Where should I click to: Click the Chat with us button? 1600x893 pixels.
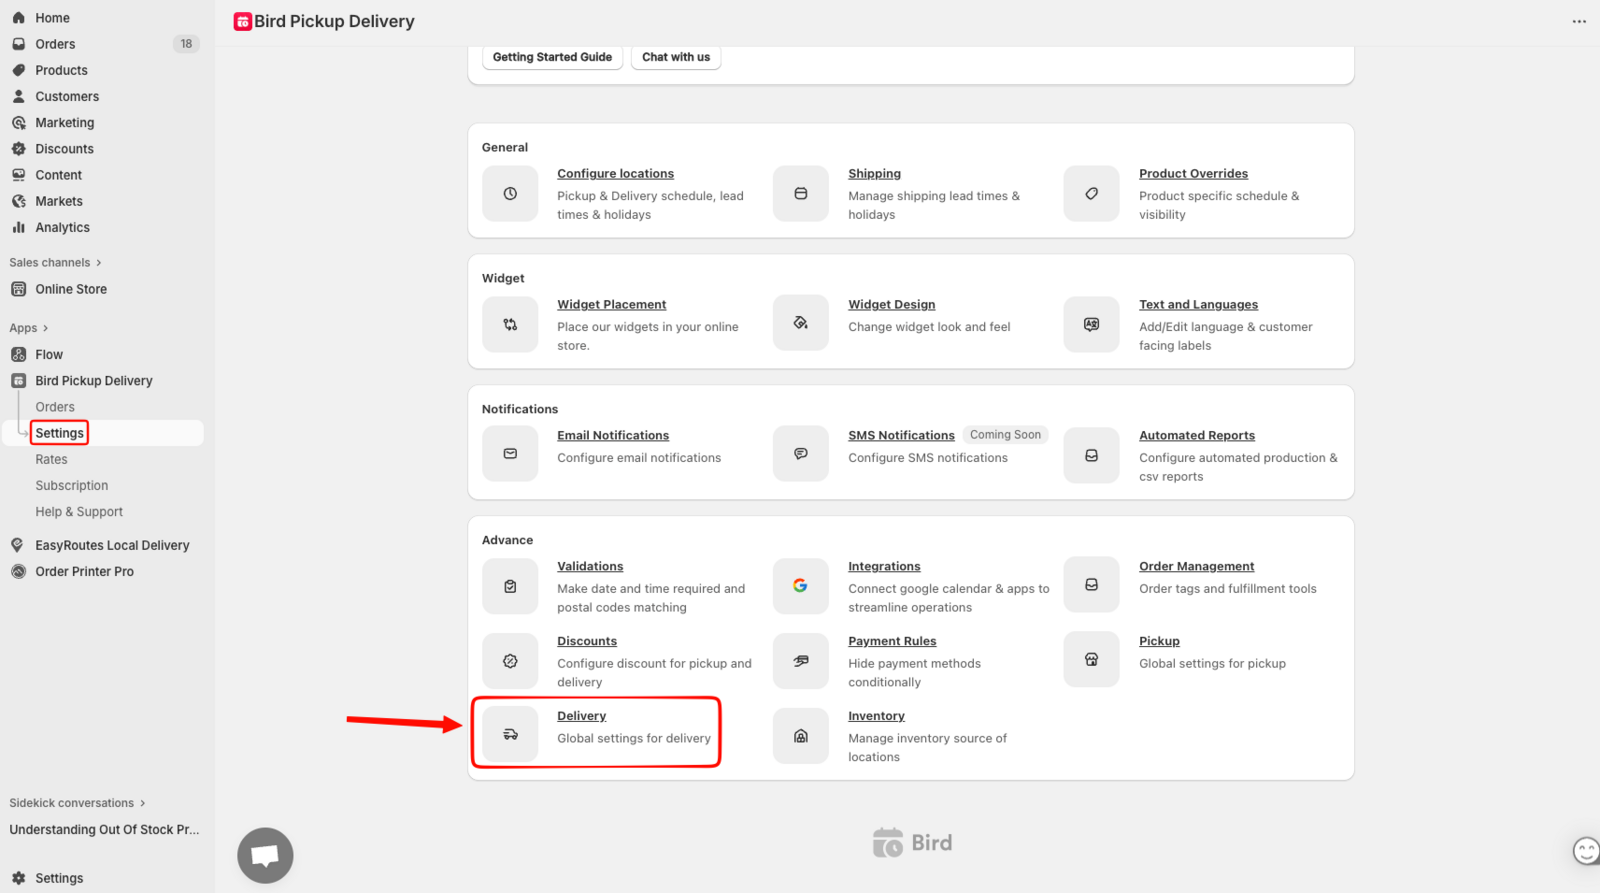676,57
